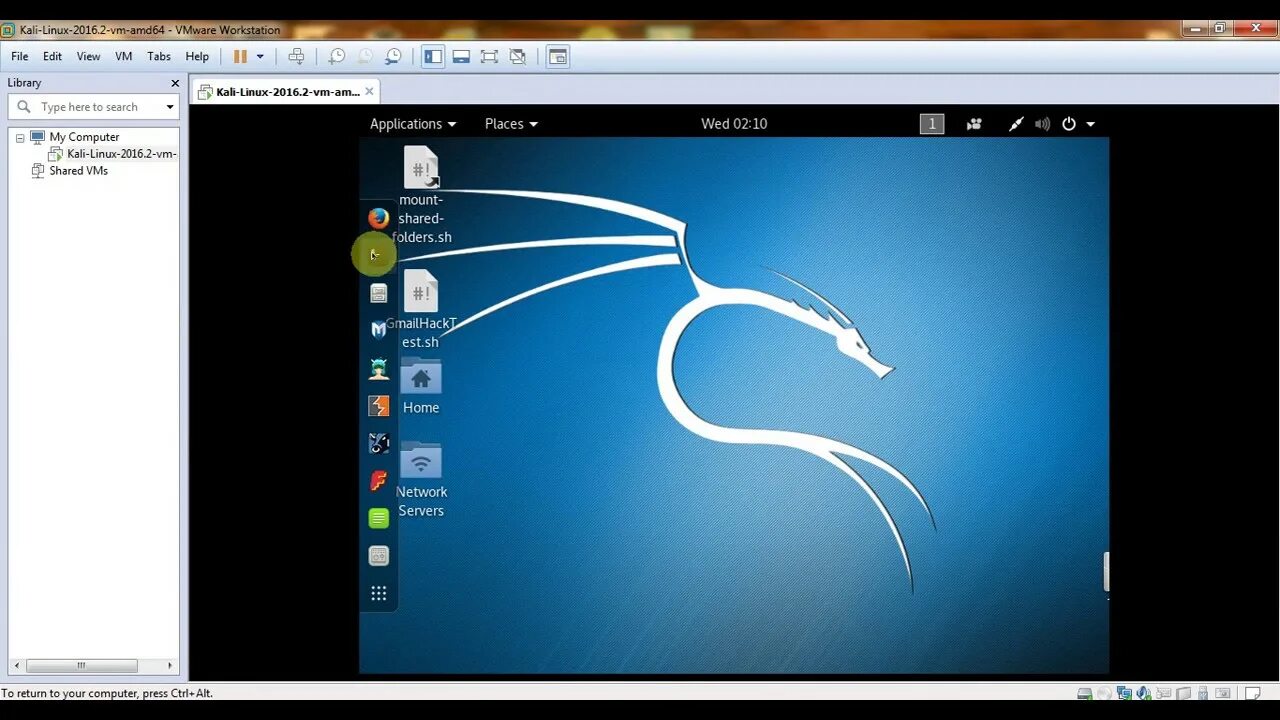The image size is (1280, 720).
Task: Open Armitage from the Kali dock
Action: click(378, 368)
